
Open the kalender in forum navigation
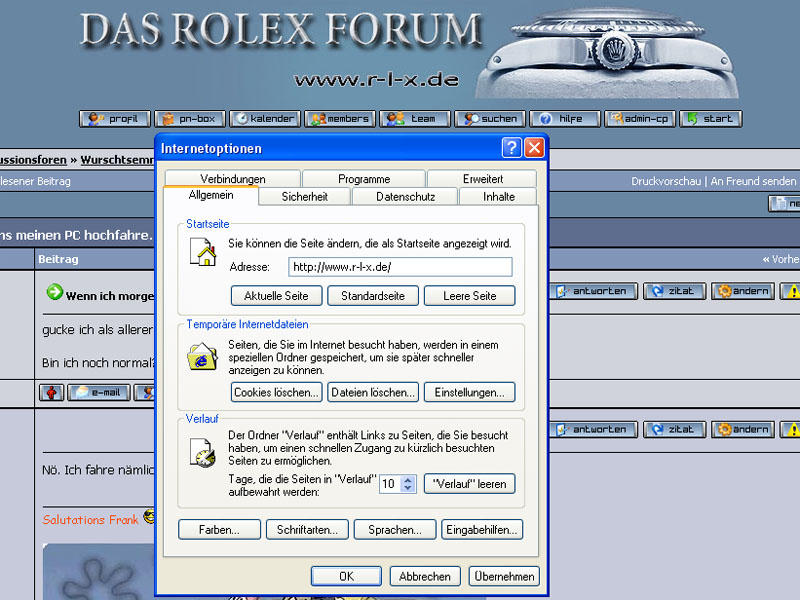click(265, 119)
